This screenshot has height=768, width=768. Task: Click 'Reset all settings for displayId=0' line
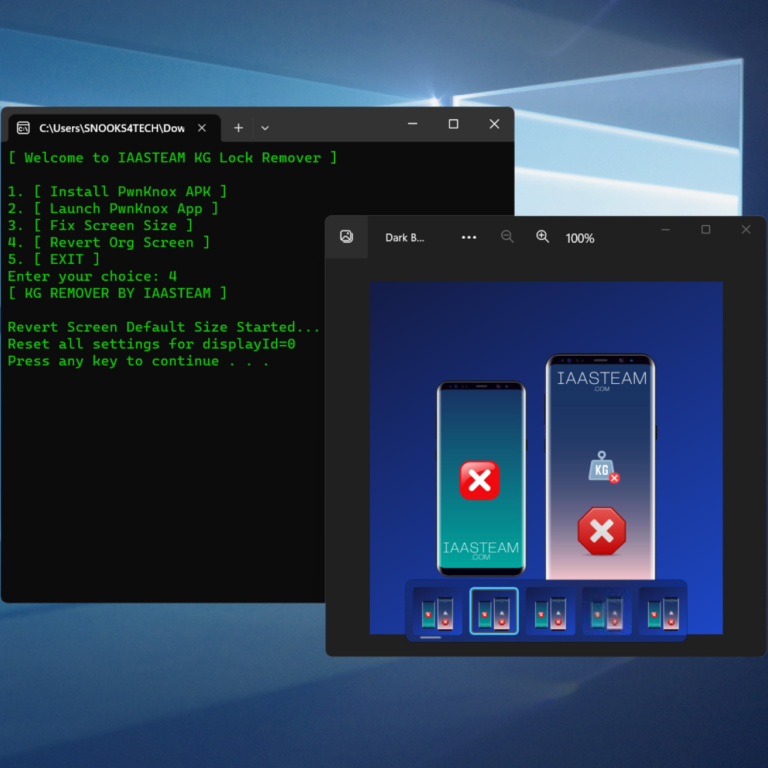151,344
